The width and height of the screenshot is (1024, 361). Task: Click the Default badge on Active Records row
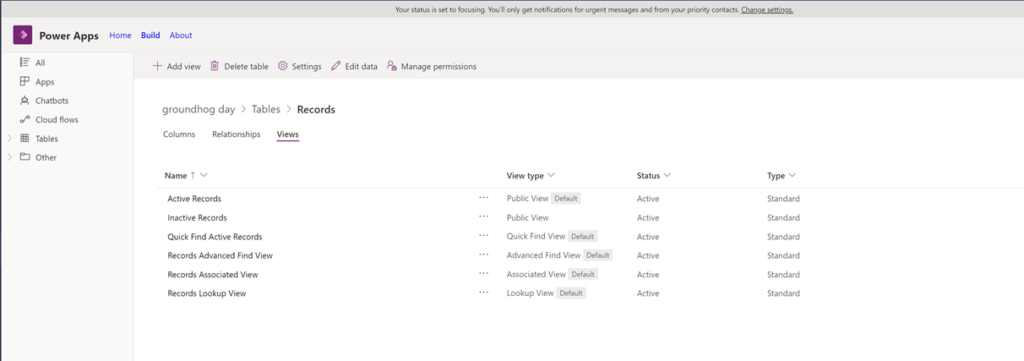click(566, 198)
